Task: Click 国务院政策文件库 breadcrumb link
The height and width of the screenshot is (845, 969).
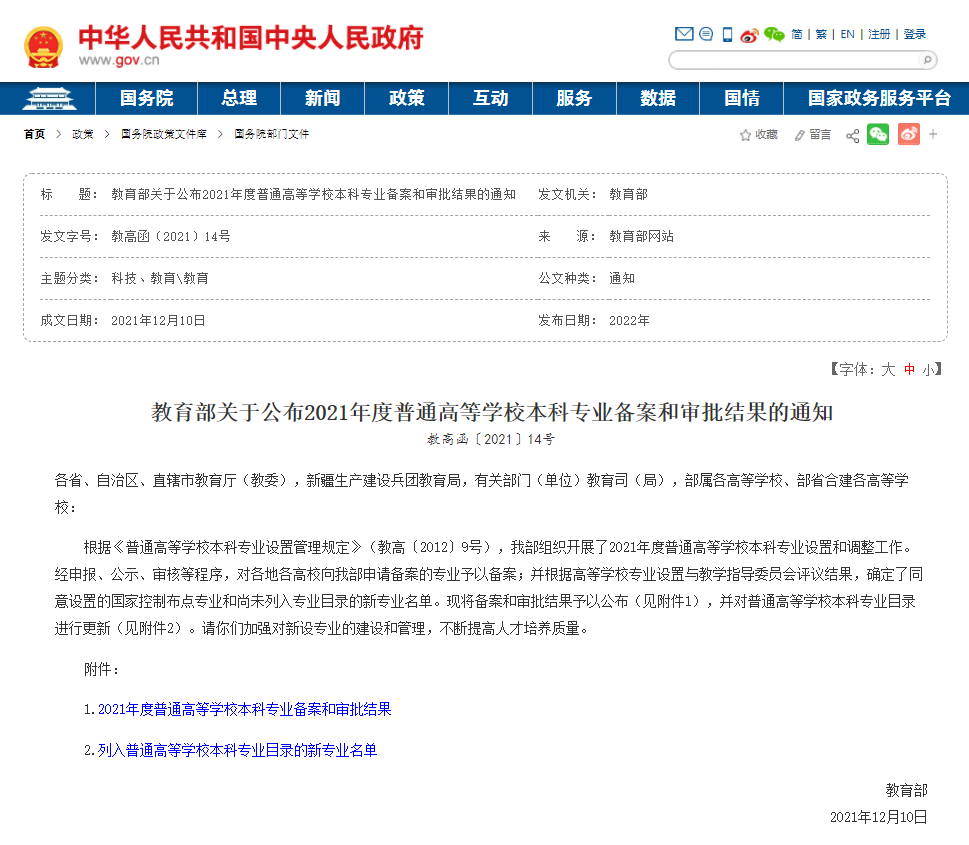Action: click(163, 134)
